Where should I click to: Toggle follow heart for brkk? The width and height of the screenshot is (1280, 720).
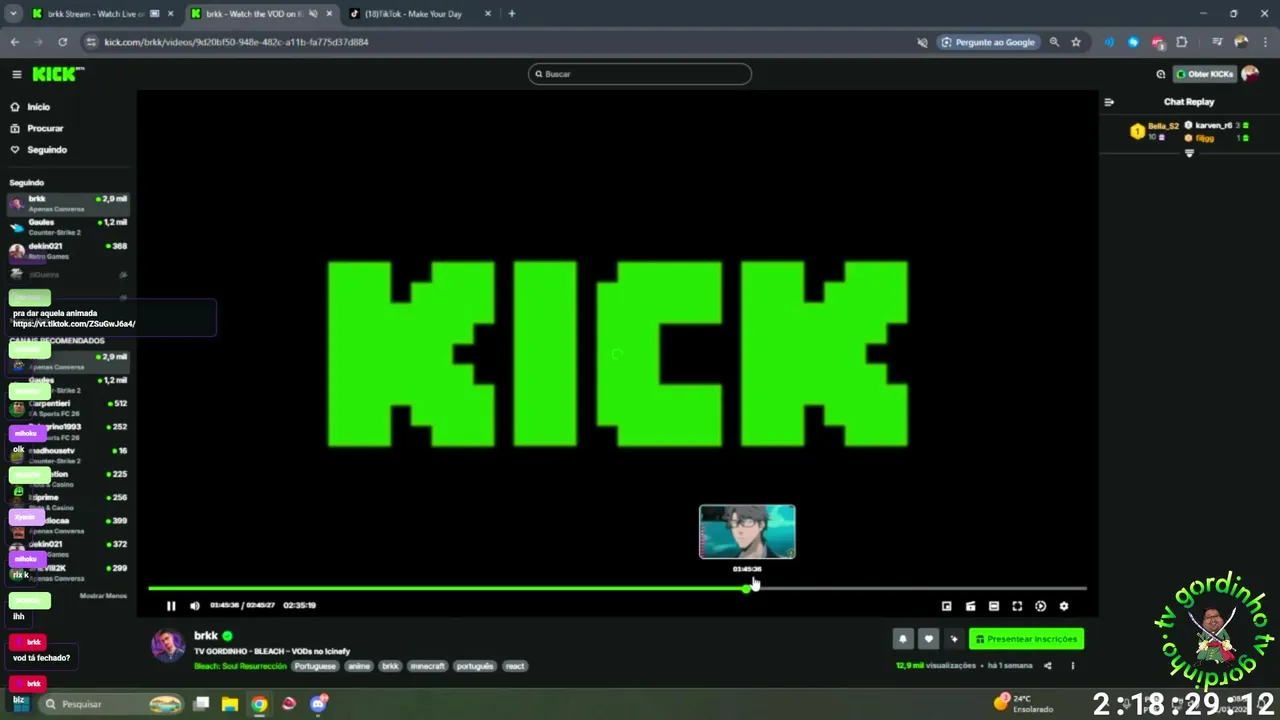929,639
